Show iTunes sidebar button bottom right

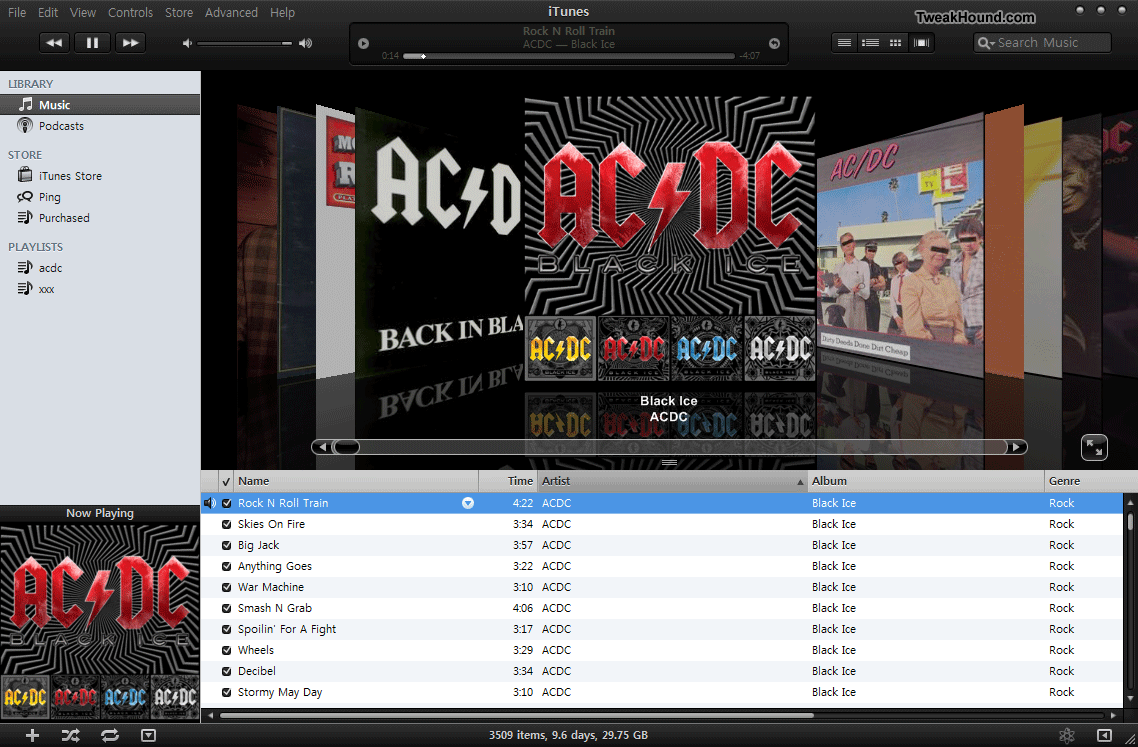[1104, 735]
